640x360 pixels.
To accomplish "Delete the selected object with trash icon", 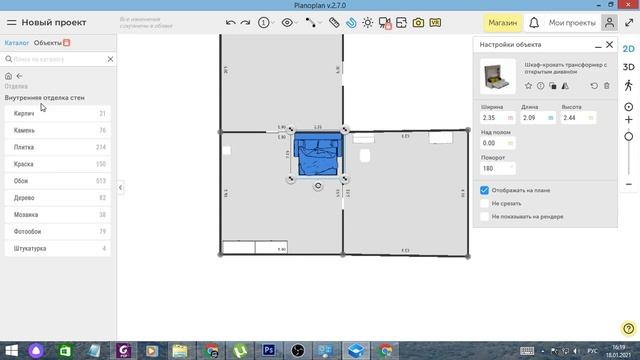I will pyautogui.click(x=607, y=86).
